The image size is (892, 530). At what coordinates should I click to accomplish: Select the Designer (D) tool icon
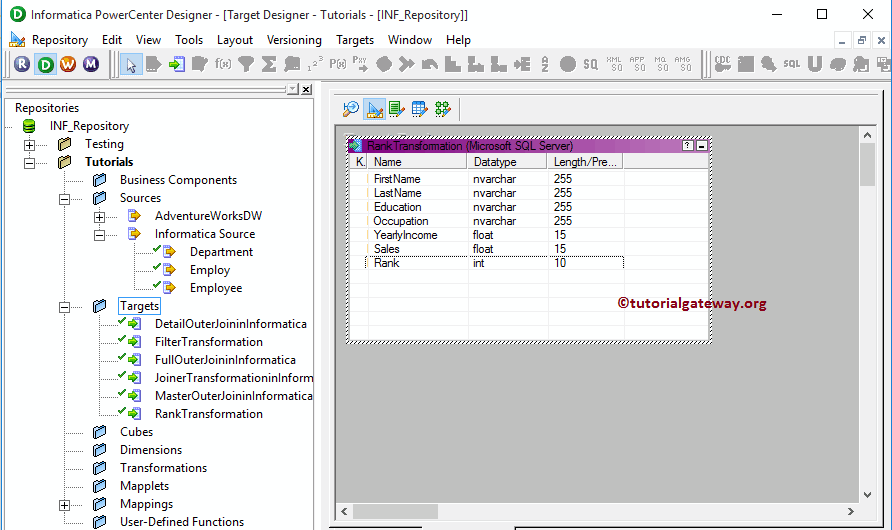(45, 64)
